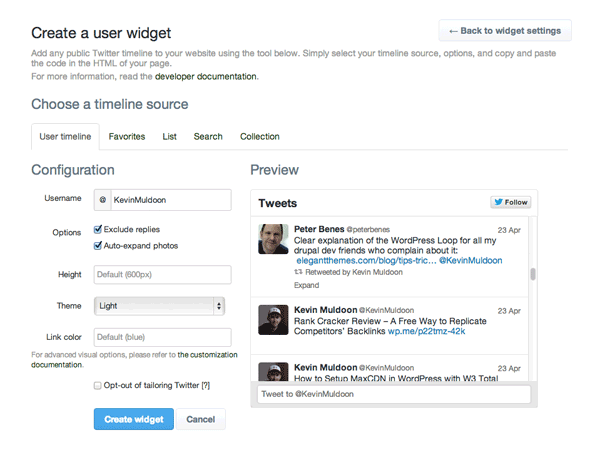The width and height of the screenshot is (600, 450).
Task: Click the preview timeline scrollbar thumb
Action: [x=533, y=274]
